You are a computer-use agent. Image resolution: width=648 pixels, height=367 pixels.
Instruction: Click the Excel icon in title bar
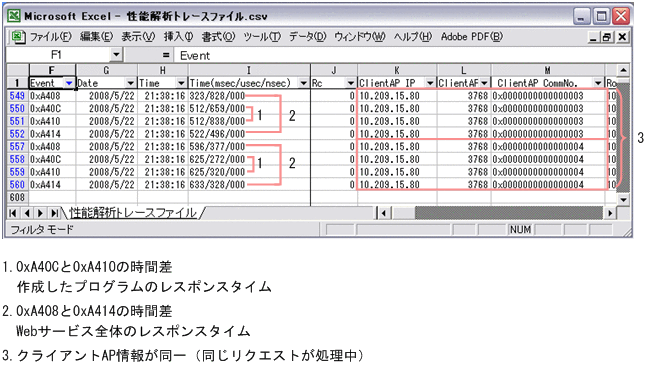coord(14,16)
